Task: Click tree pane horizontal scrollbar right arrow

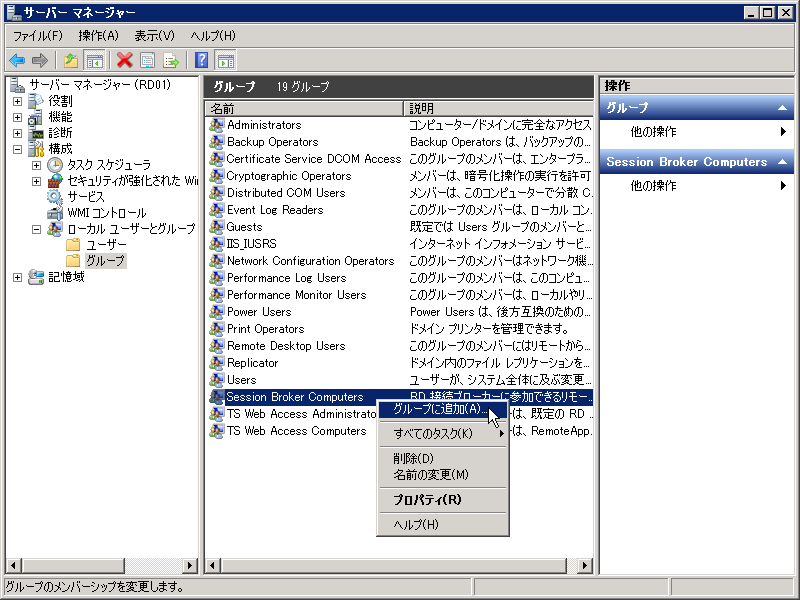Action: pos(189,565)
